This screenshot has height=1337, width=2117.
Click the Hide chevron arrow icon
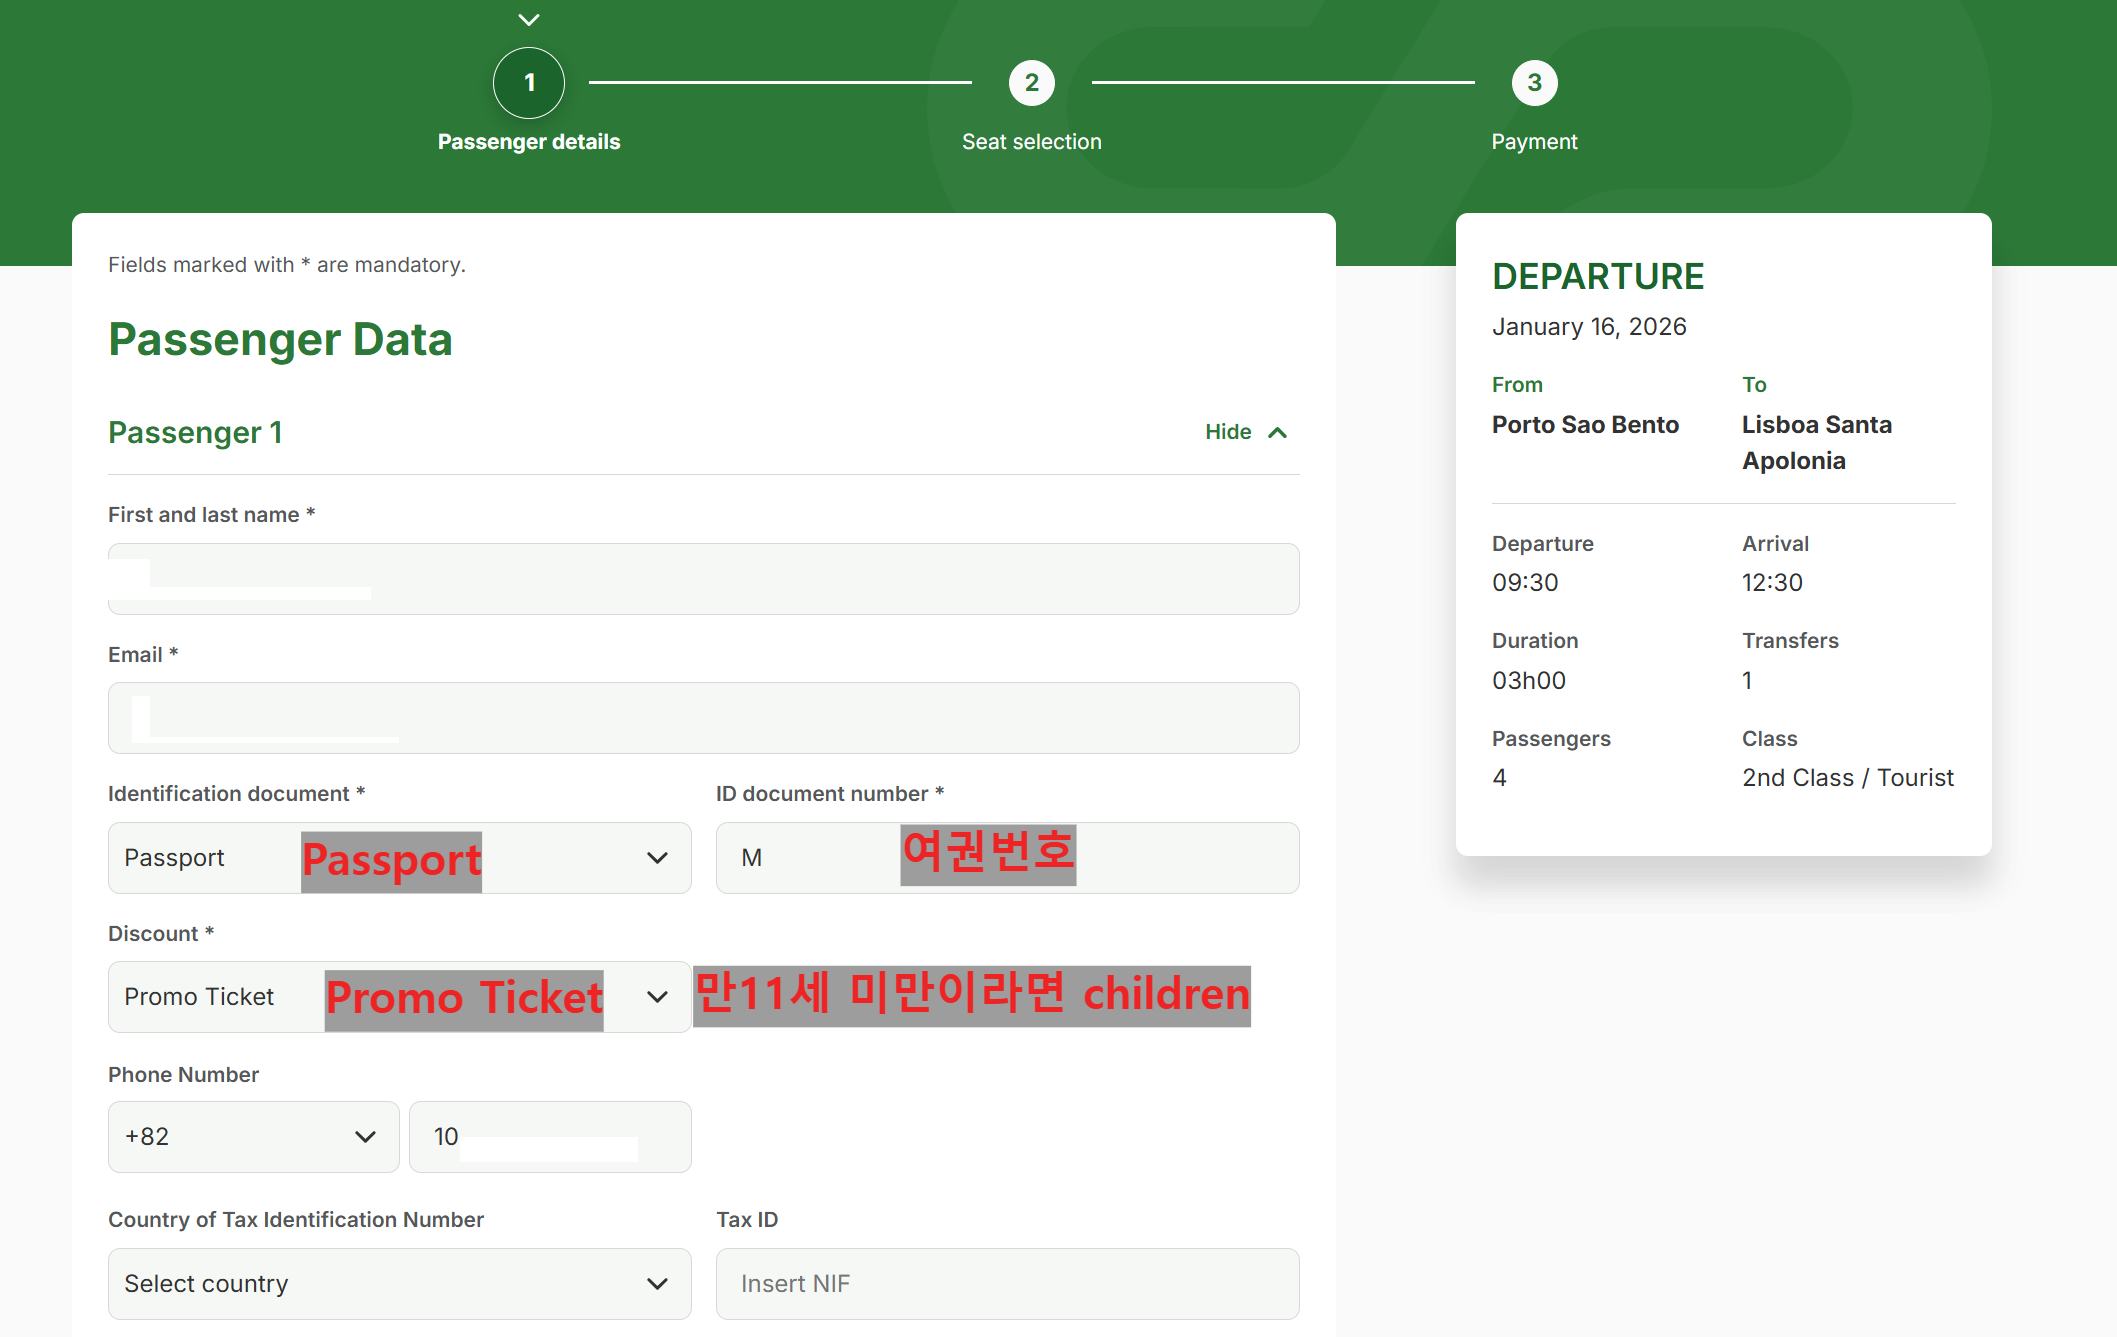click(1277, 432)
